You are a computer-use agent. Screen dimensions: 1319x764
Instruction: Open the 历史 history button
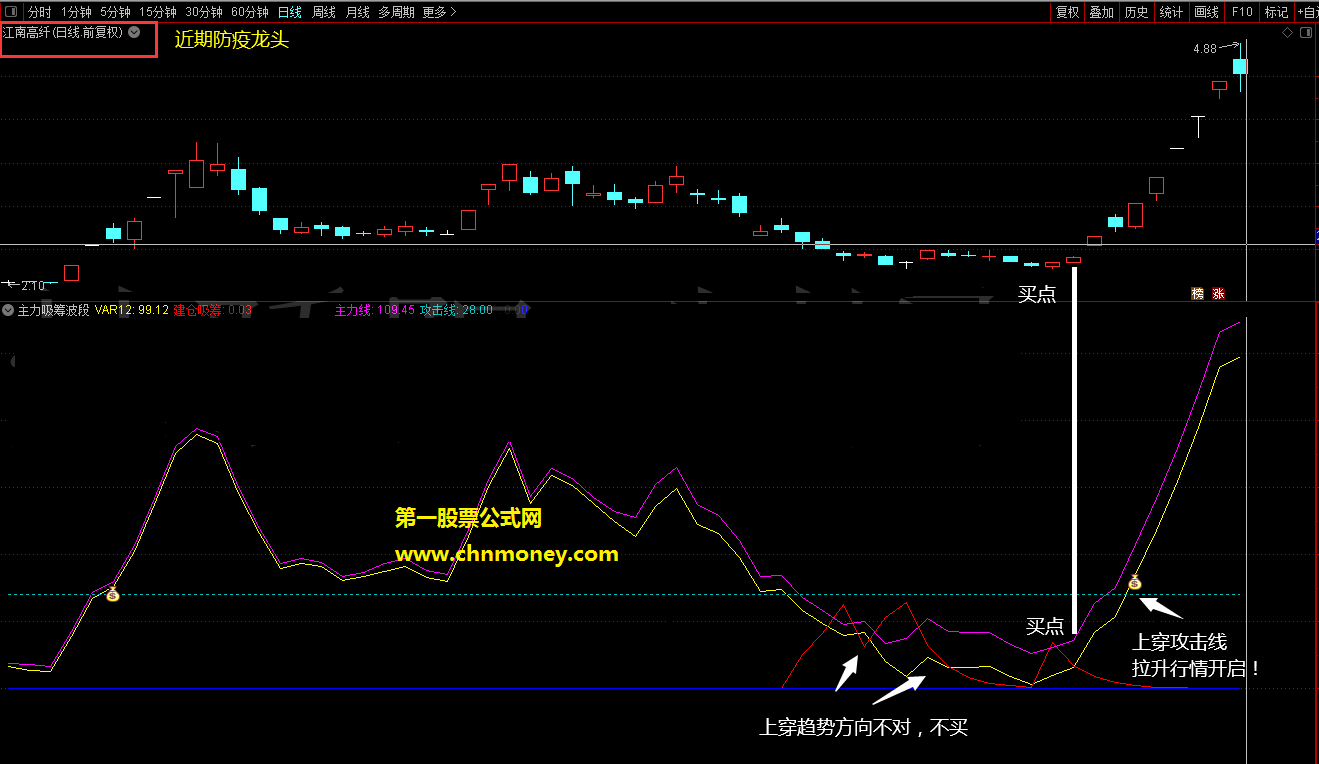coord(1137,12)
